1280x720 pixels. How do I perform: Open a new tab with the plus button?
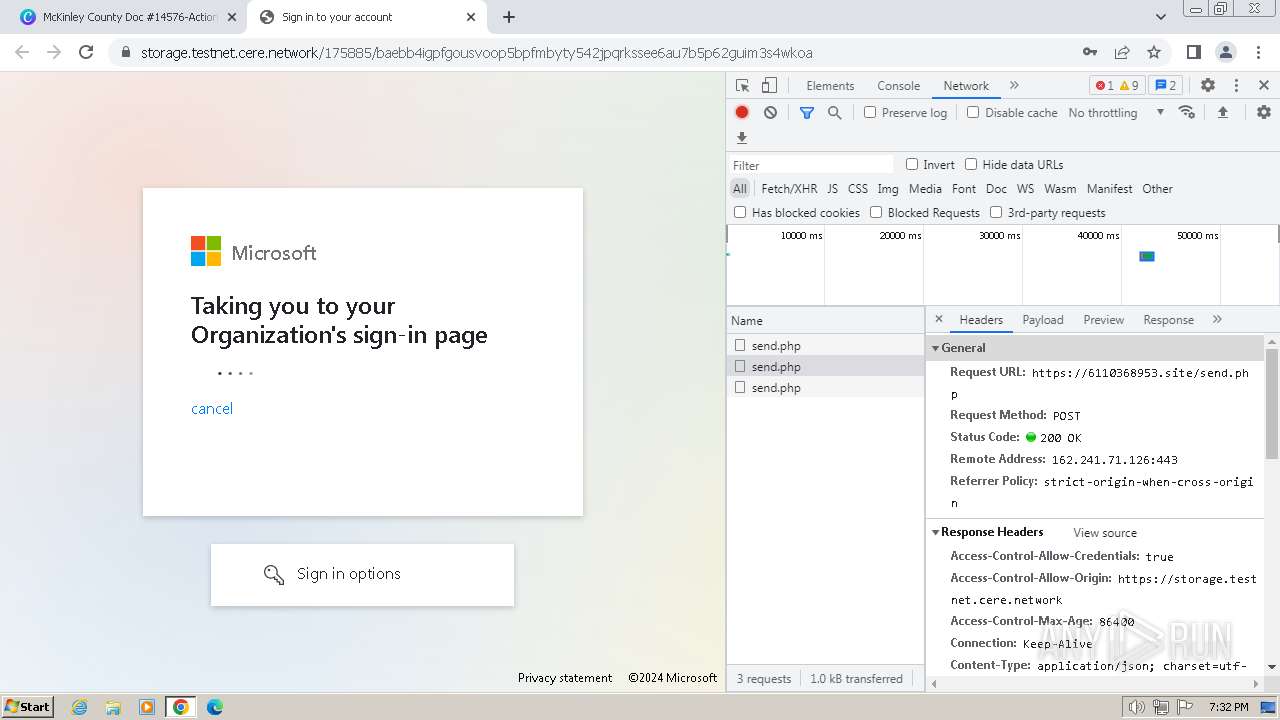tap(509, 17)
